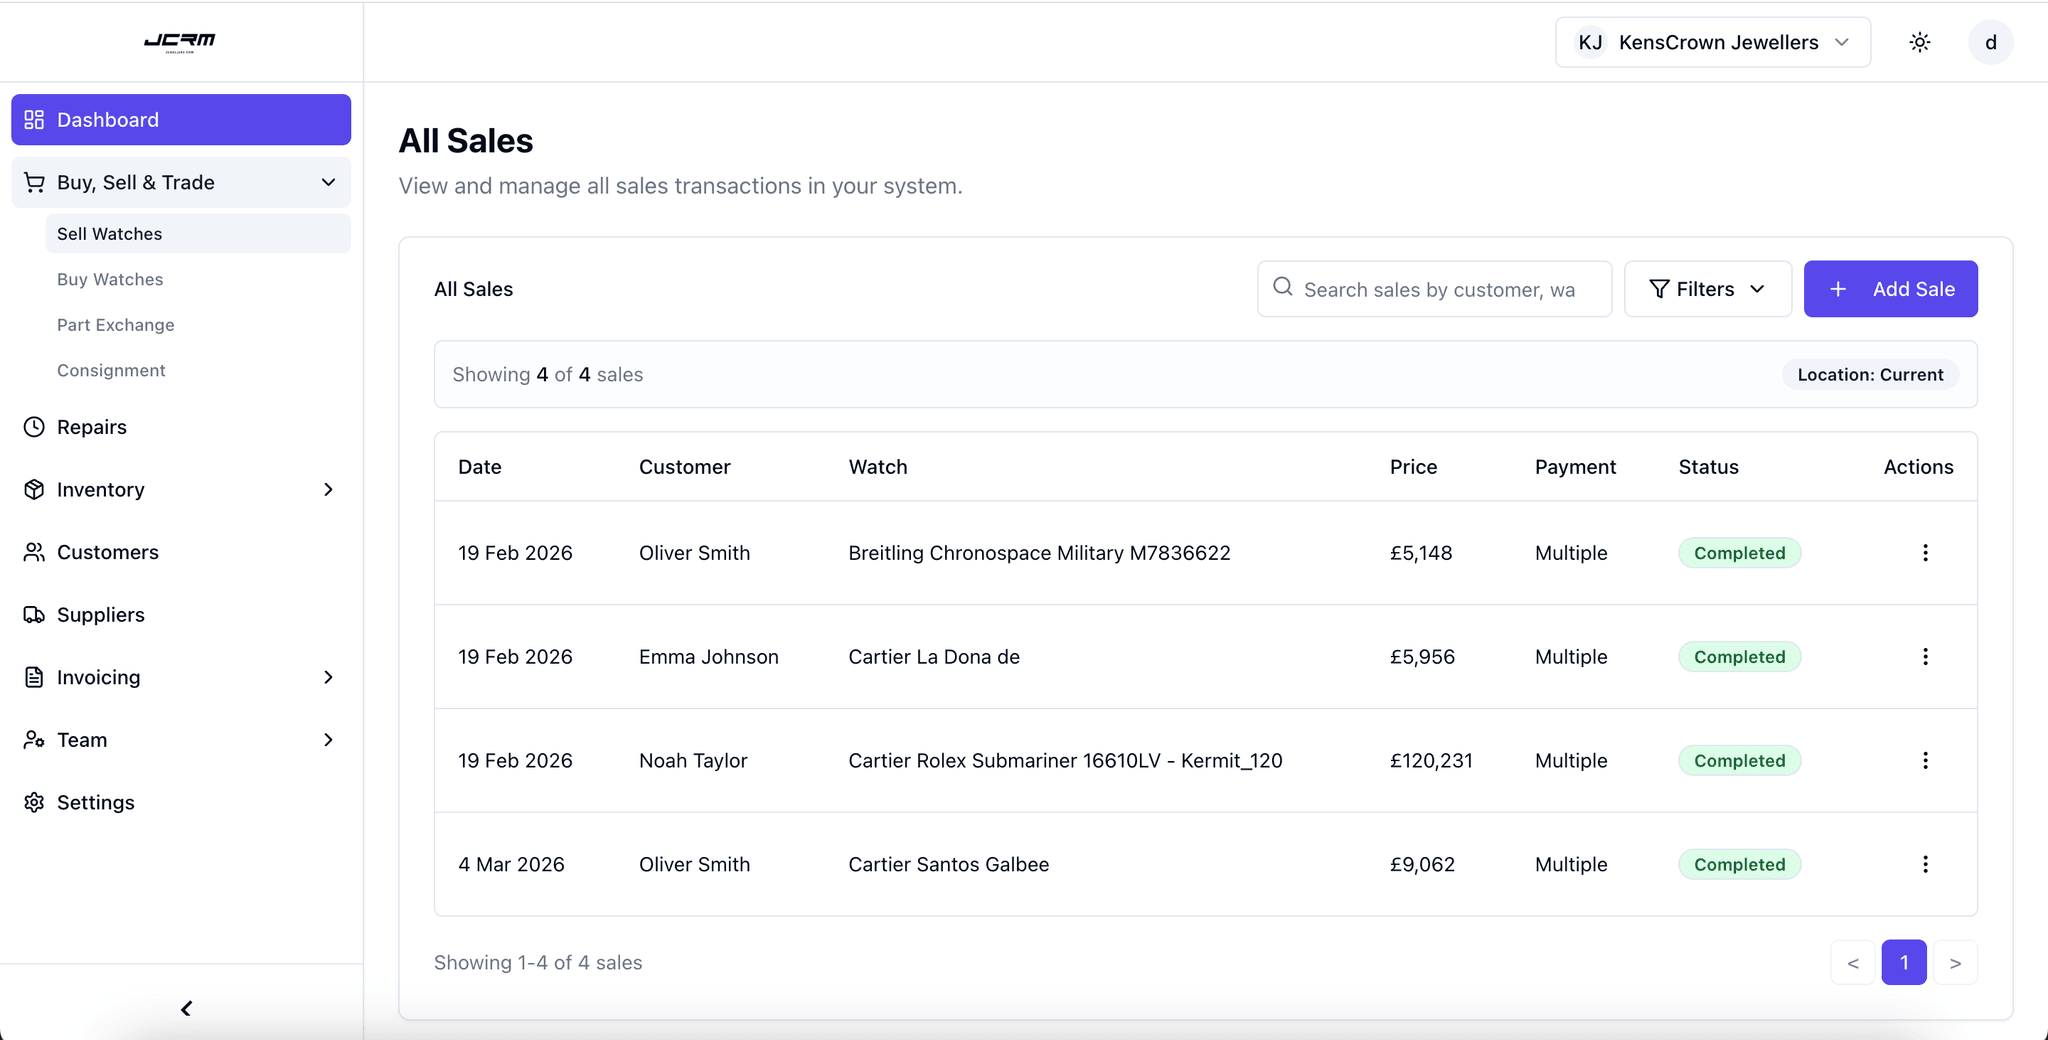Click the search sales input field
The image size is (2048, 1040).
point(1440,288)
